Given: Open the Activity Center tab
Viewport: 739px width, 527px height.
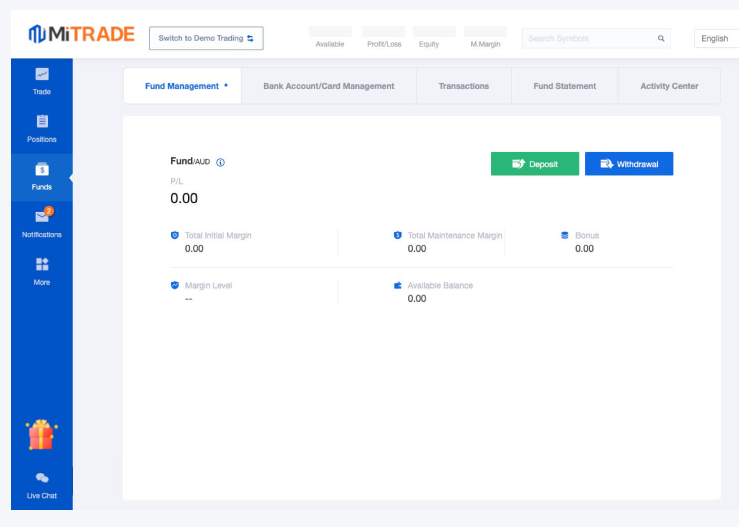Looking at the screenshot, I should tap(669, 86).
